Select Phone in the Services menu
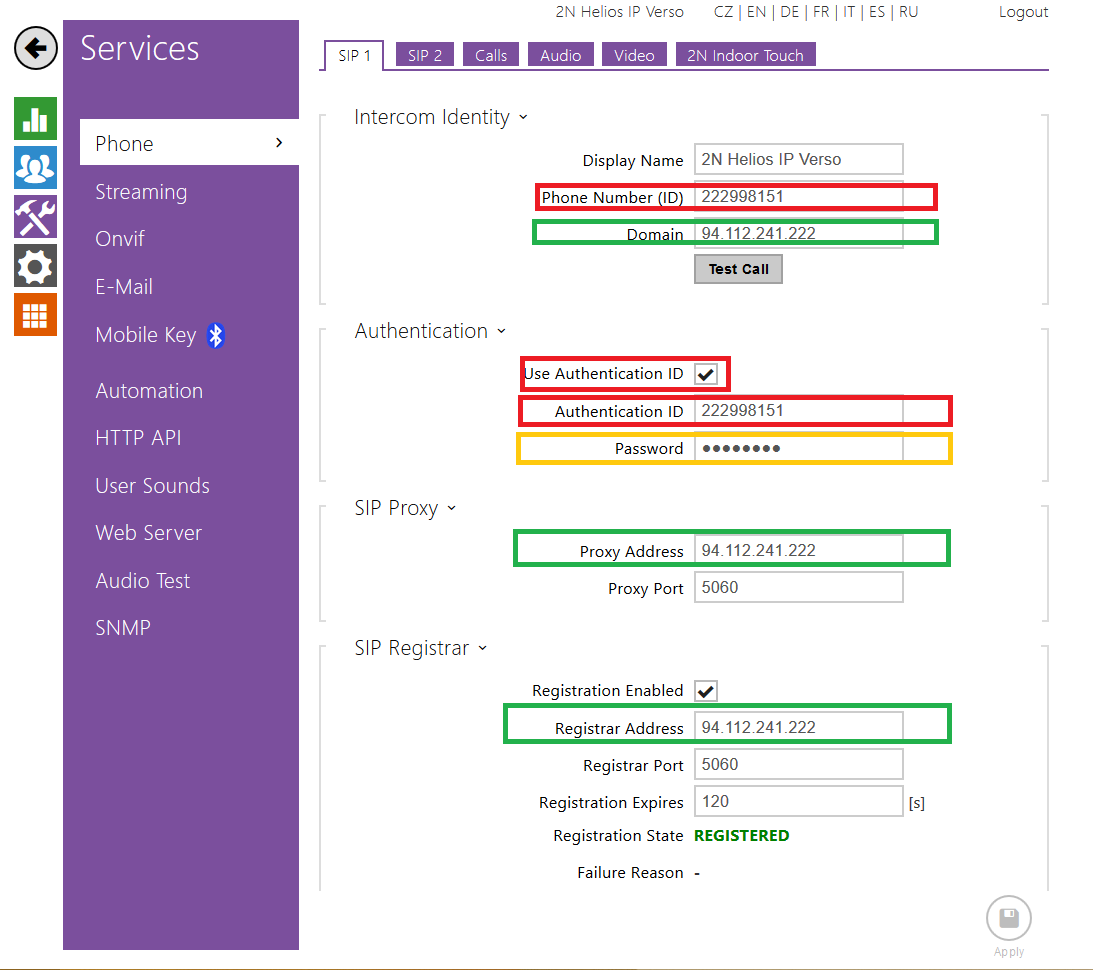Screen dimensions: 1093x970 coord(190,143)
